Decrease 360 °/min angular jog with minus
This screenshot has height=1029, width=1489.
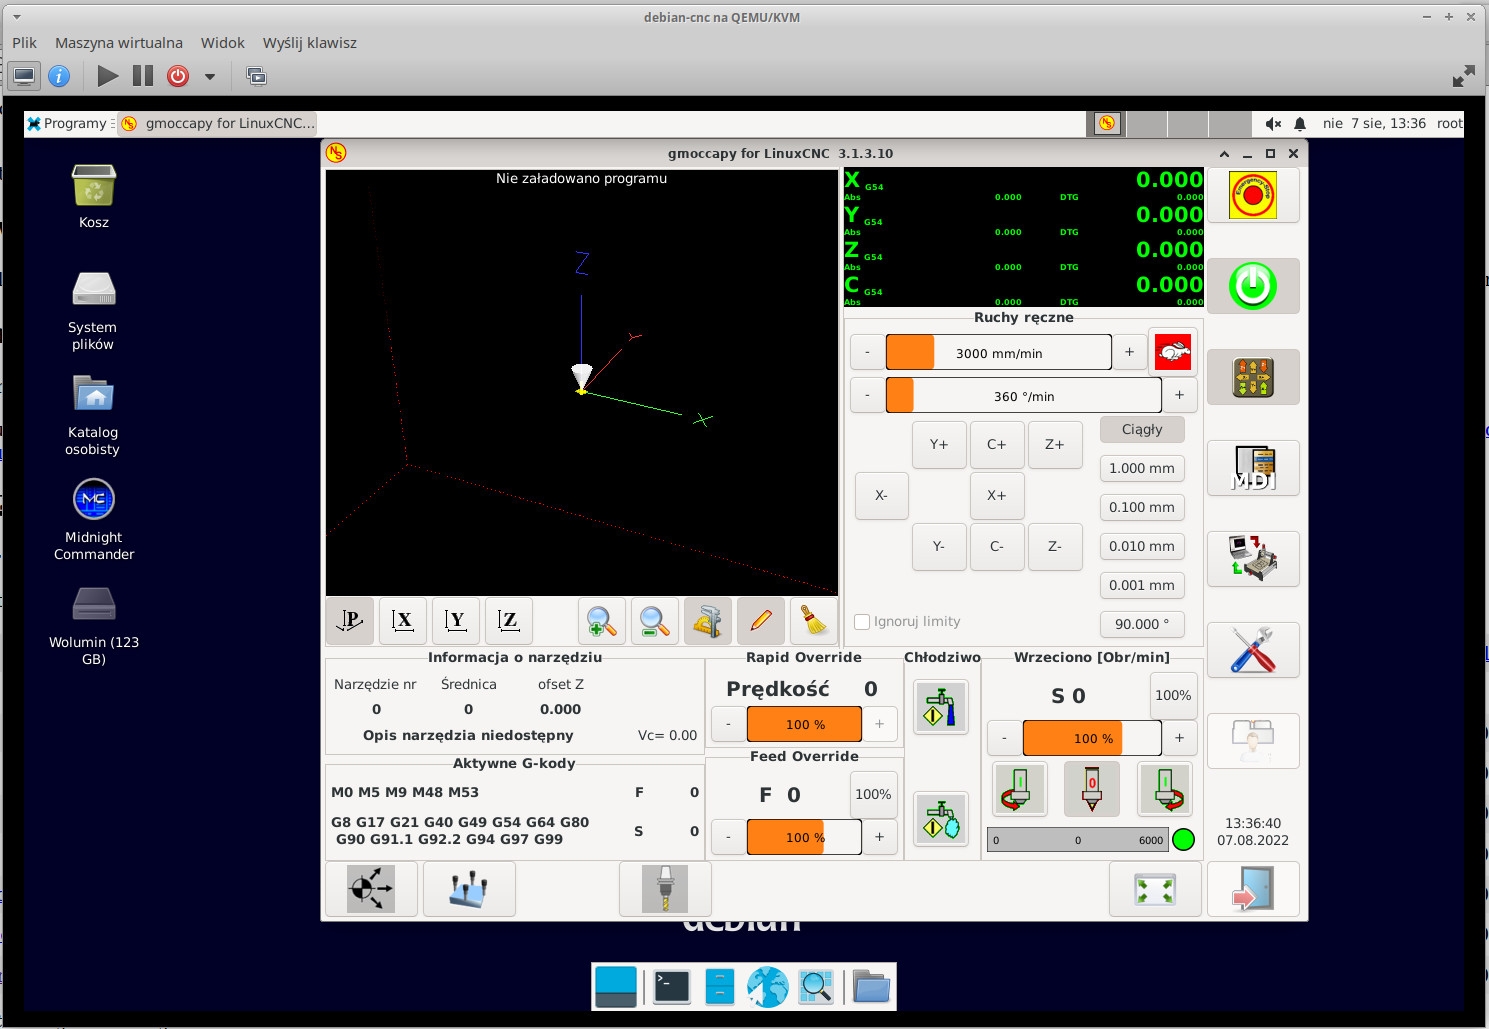coord(867,395)
